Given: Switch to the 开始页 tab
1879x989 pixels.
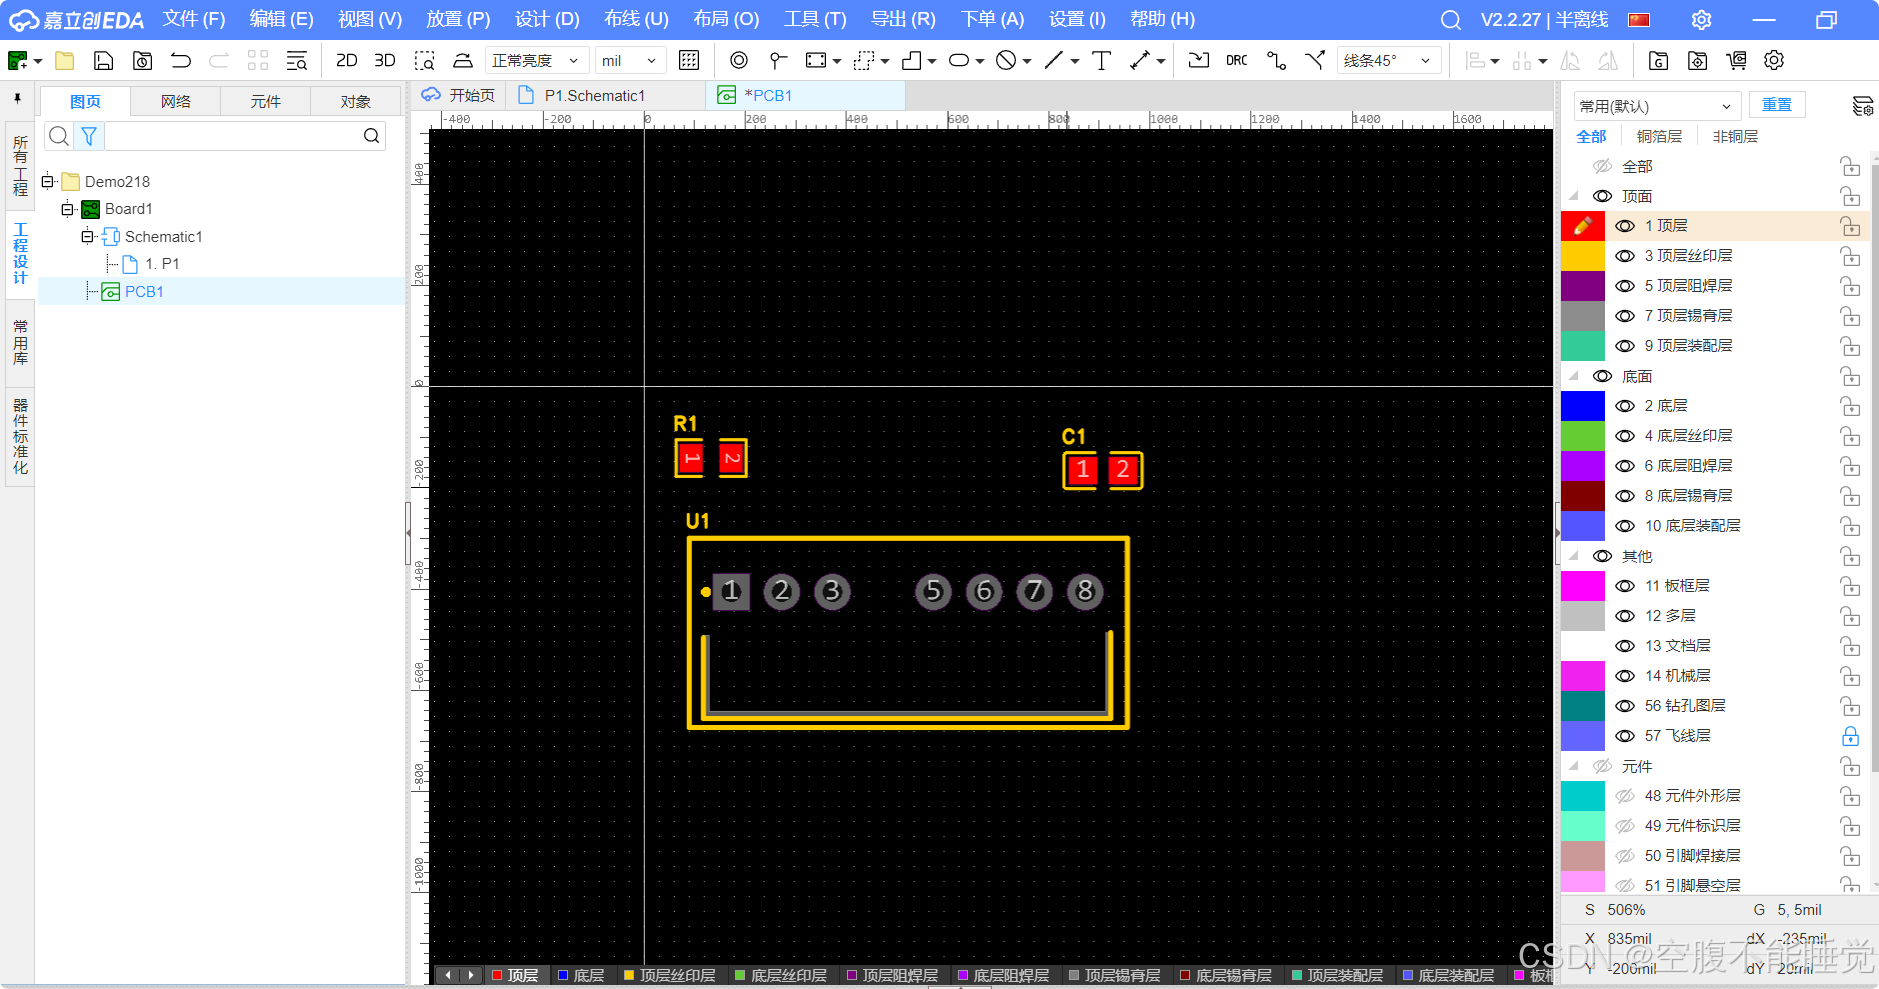Looking at the screenshot, I should click(x=459, y=96).
